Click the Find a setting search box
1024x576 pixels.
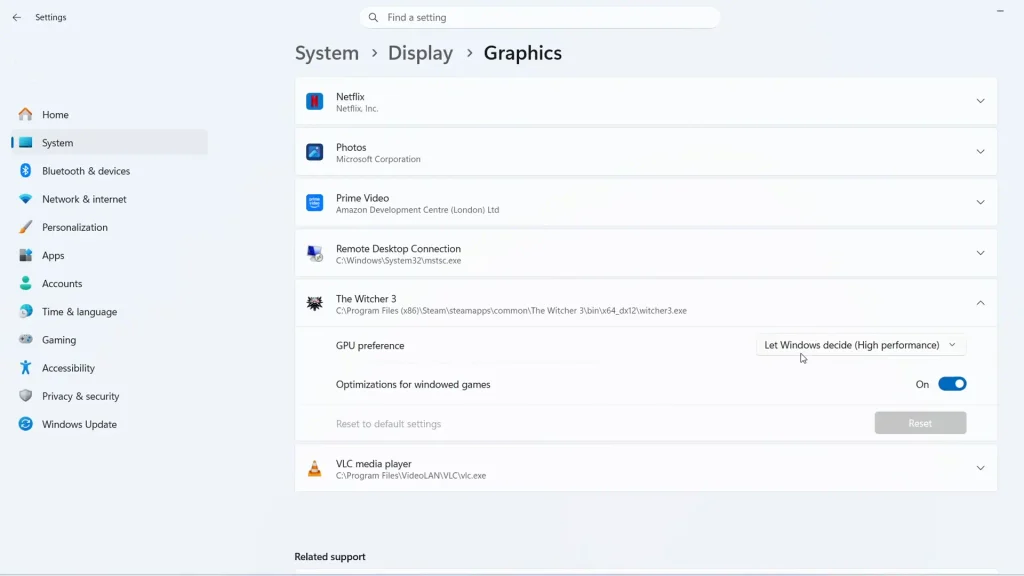(540, 18)
